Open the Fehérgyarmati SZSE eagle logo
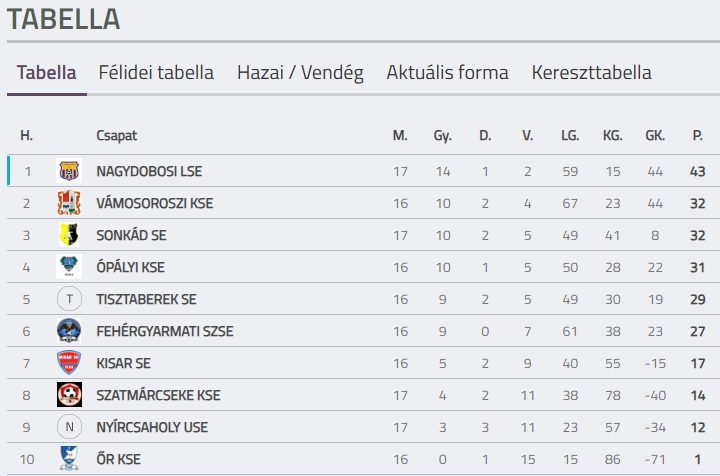 (69, 331)
